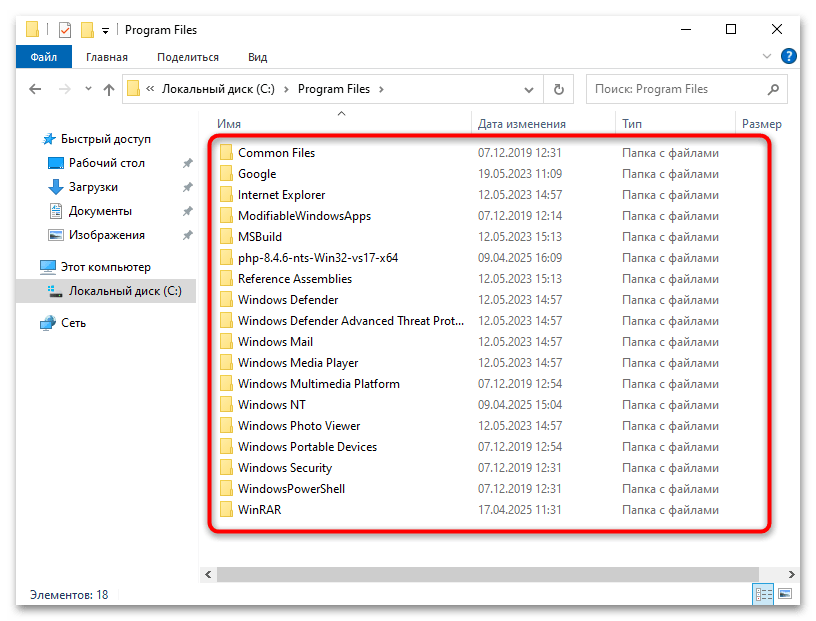Refresh the folder with the refresh icon
This screenshot has width=816, height=621.
pyautogui.click(x=558, y=90)
